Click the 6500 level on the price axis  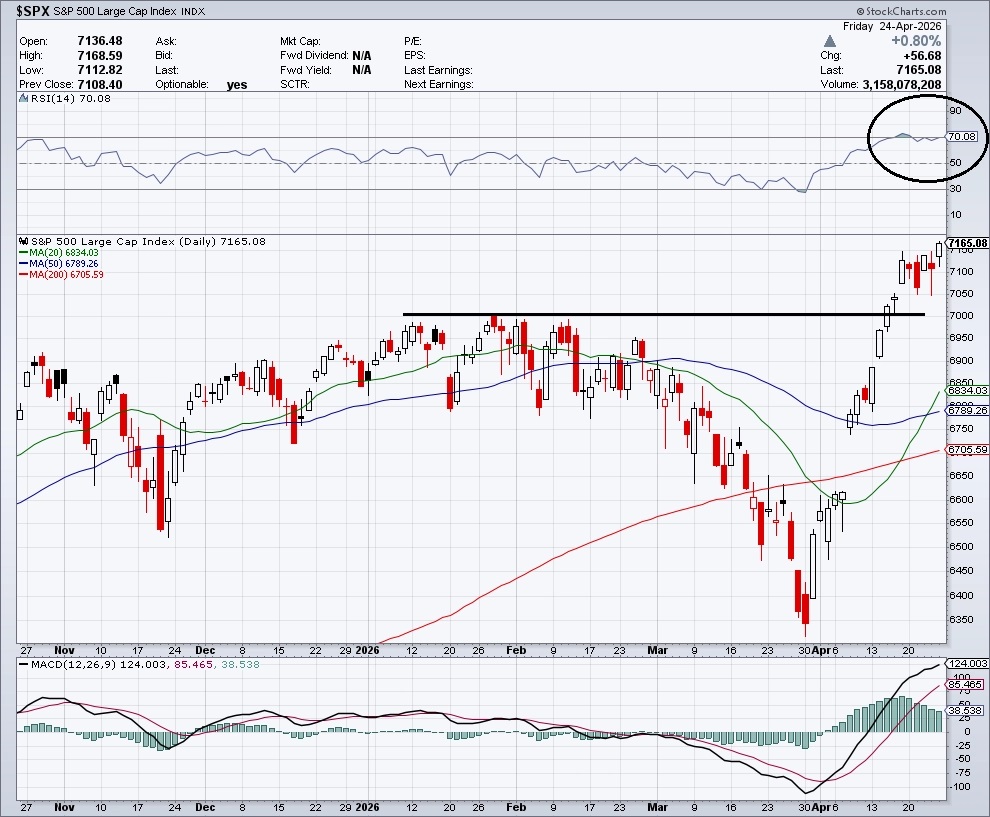(x=961, y=547)
